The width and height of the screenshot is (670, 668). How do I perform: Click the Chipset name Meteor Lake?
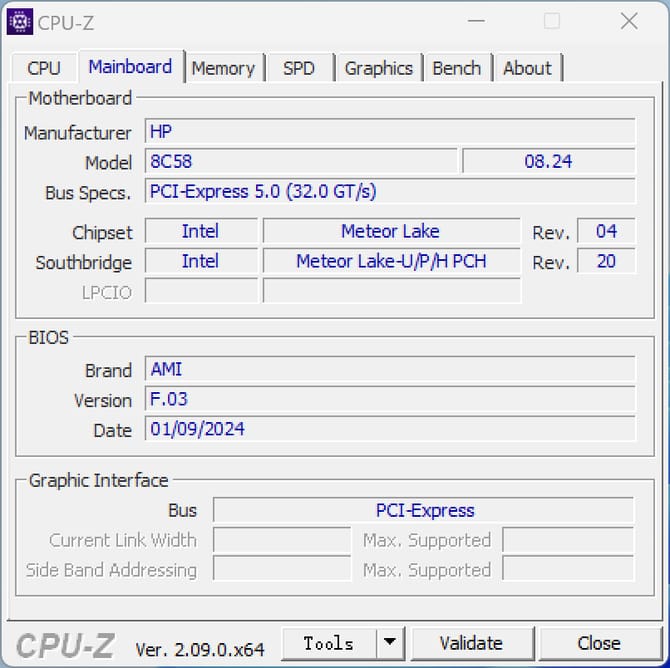(x=391, y=231)
